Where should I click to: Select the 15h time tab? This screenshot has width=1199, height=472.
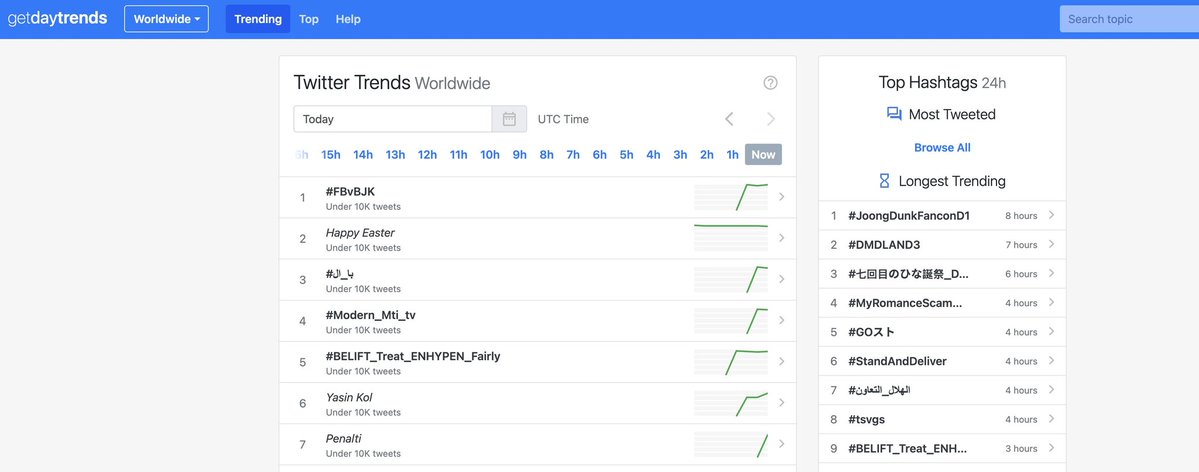coord(330,155)
